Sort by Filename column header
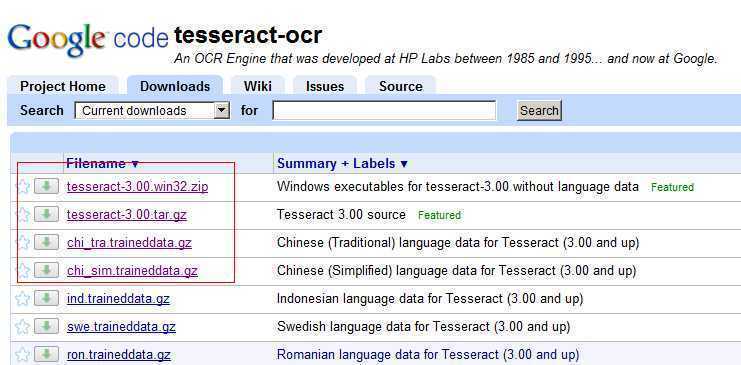The width and height of the screenshot is (741, 365). click(x=103, y=164)
